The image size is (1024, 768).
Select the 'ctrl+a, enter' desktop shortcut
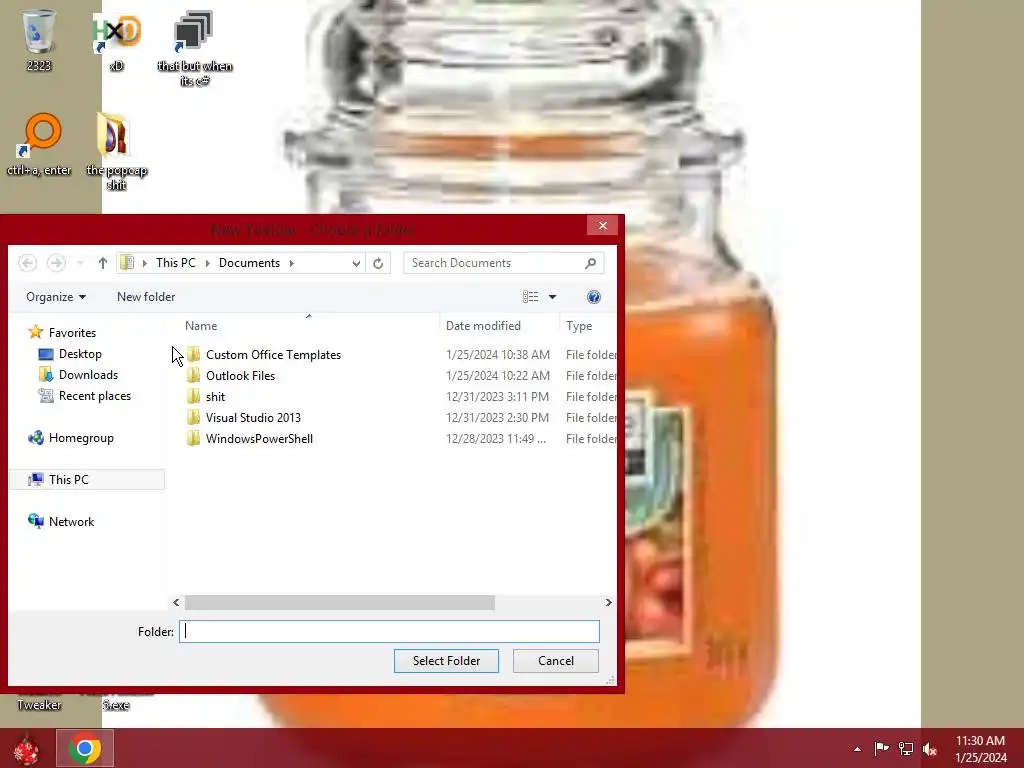tap(39, 145)
